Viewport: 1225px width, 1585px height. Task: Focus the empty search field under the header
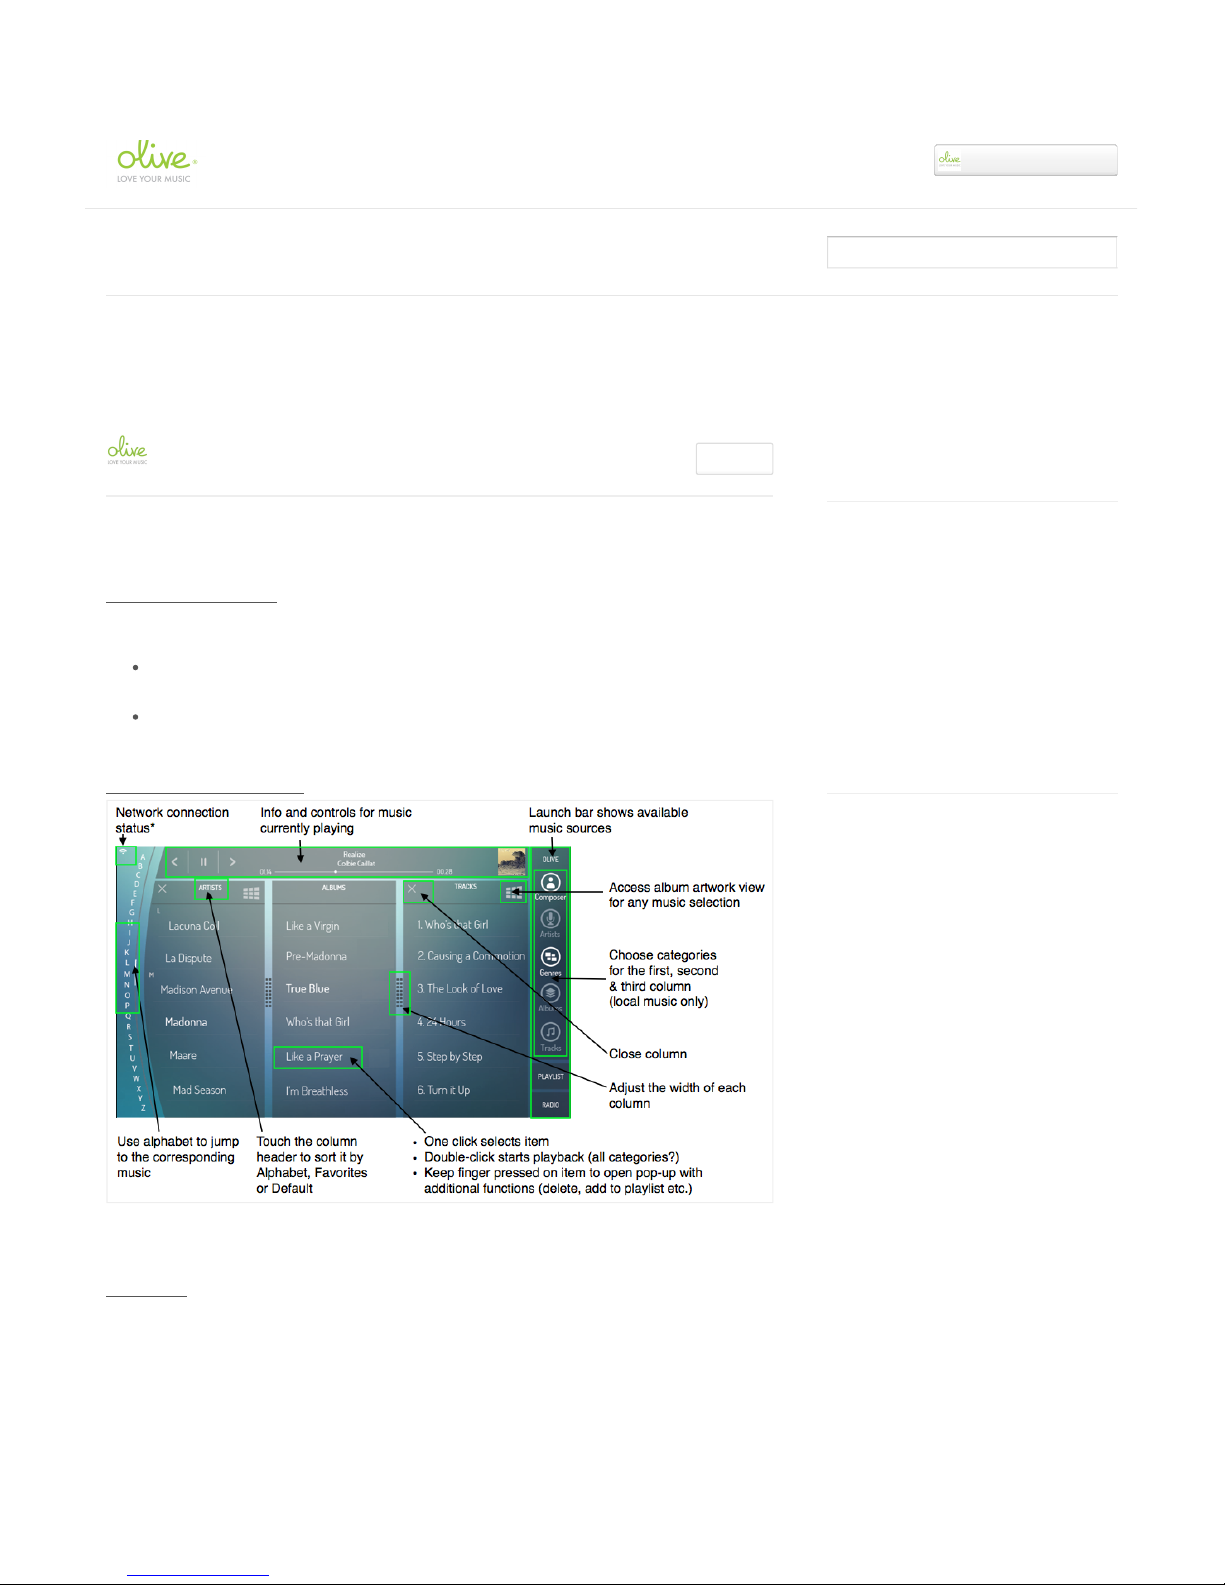click(971, 252)
